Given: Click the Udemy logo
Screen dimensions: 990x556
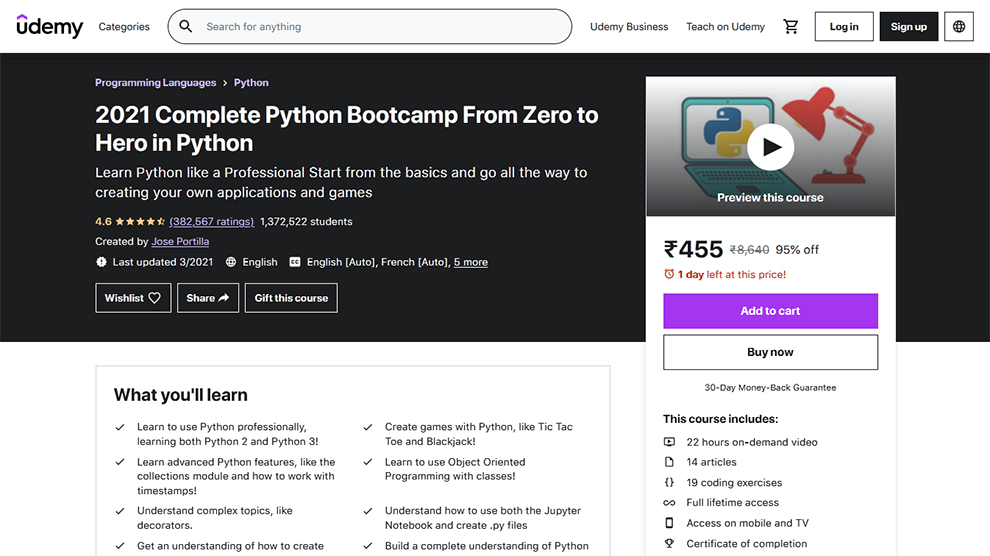Looking at the screenshot, I should (x=49, y=26).
